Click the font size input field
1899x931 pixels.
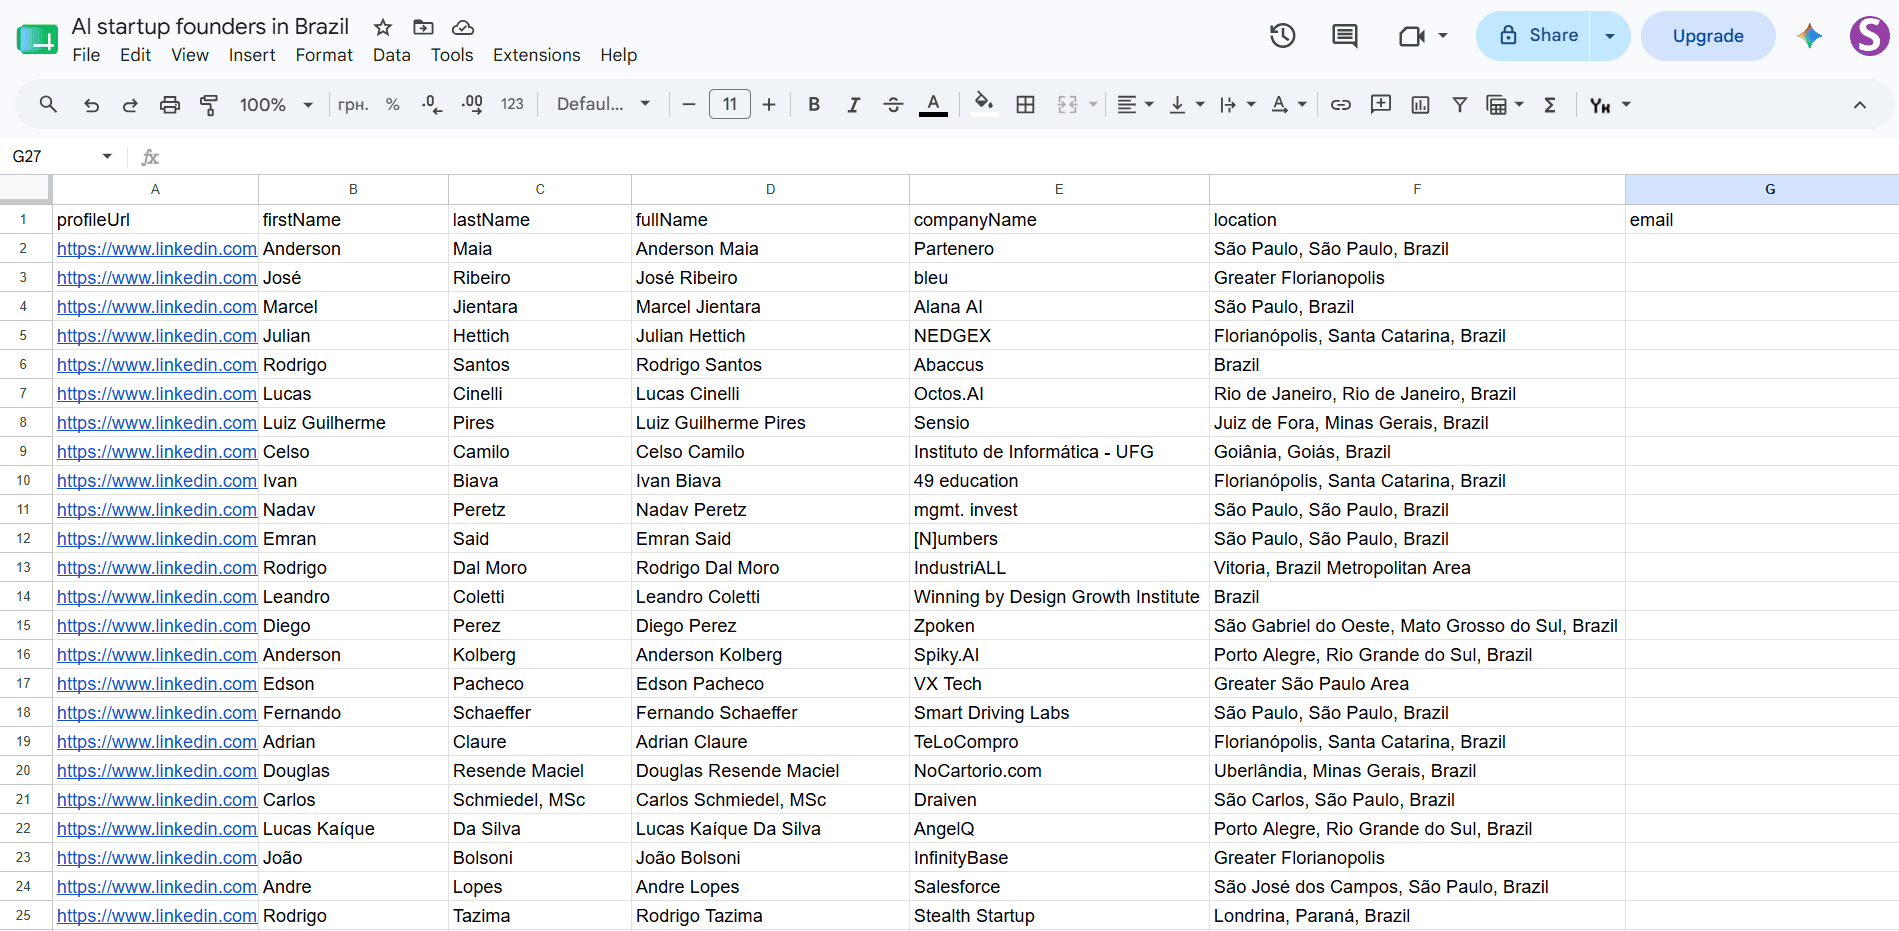coord(730,105)
